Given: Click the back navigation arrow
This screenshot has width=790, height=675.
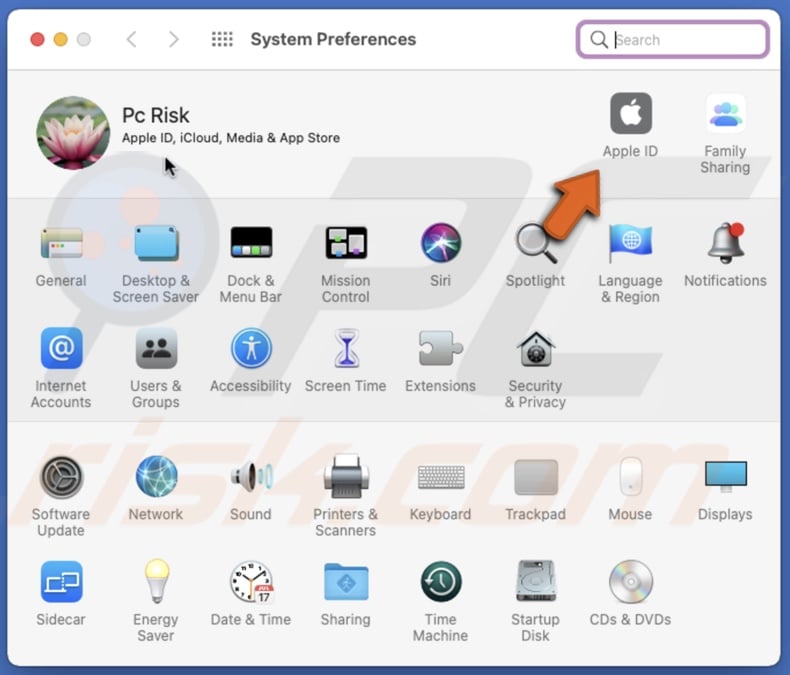Looking at the screenshot, I should click(131, 39).
